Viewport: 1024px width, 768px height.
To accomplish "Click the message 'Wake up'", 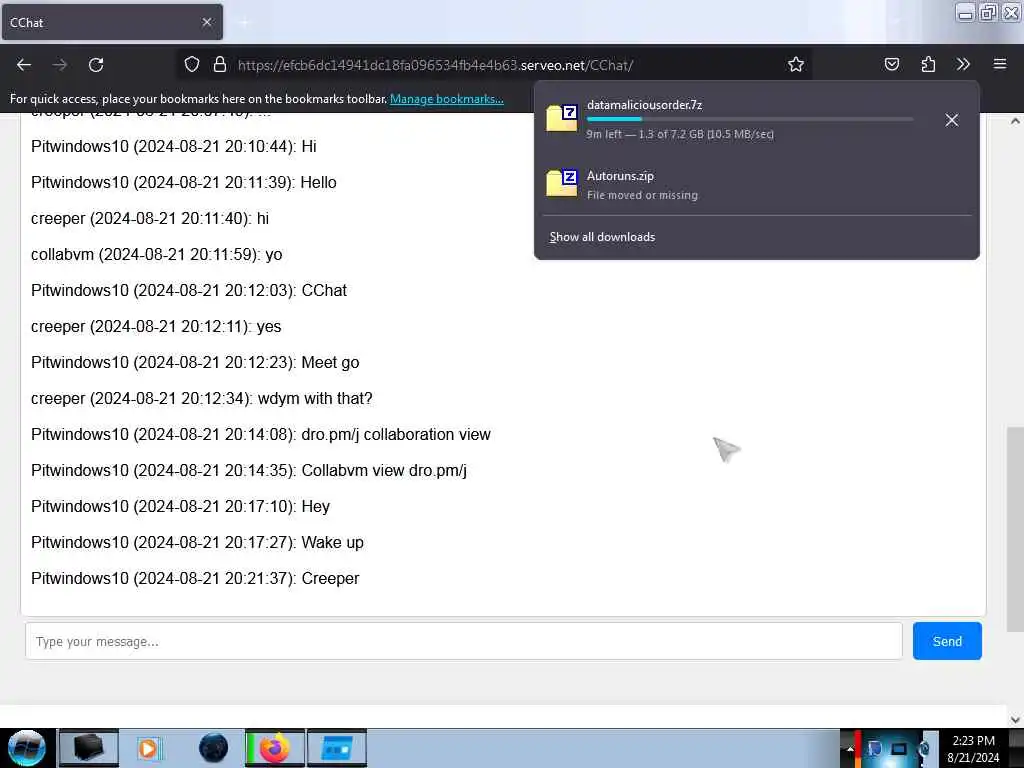I will click(197, 543).
